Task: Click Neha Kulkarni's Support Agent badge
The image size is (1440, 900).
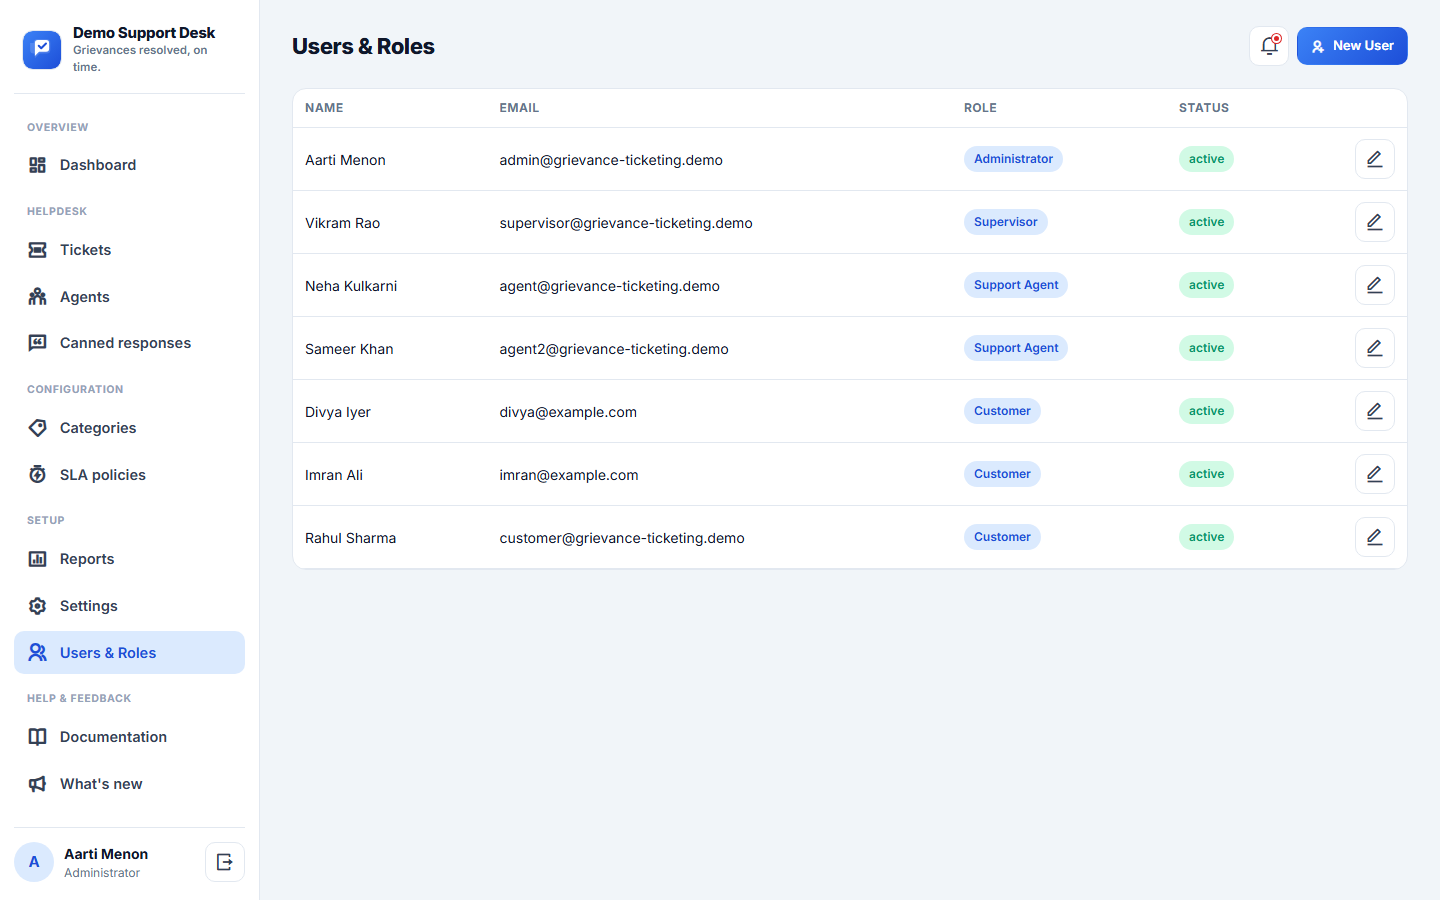Action: click(x=1016, y=285)
